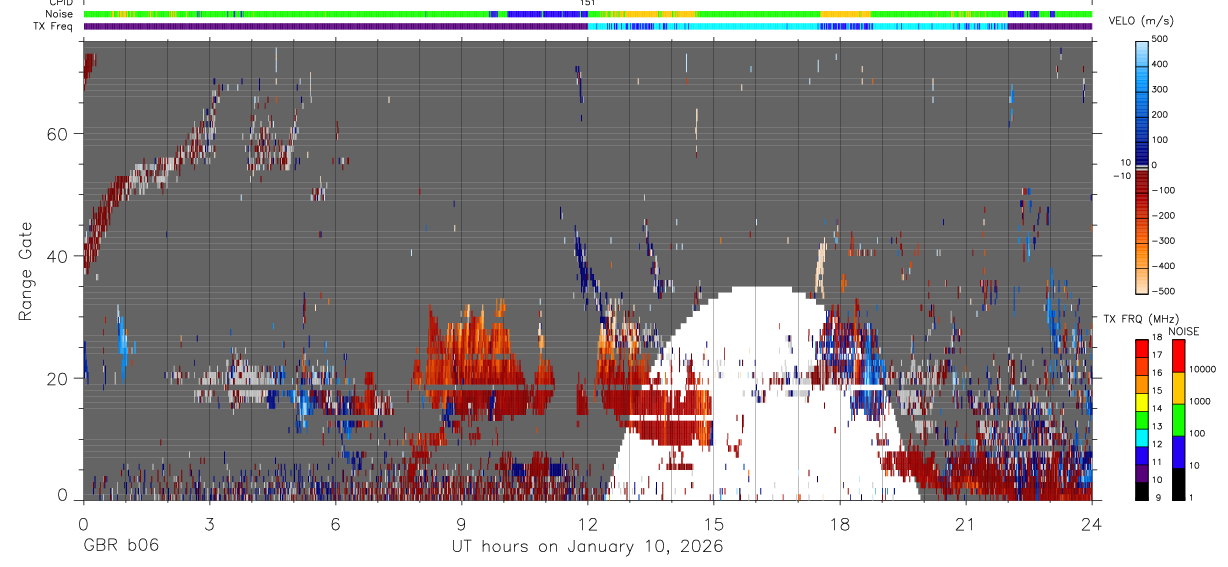The image size is (1228, 567).
Task: Click the "14" label on the TX FRQ legend
Action: pos(1158,408)
